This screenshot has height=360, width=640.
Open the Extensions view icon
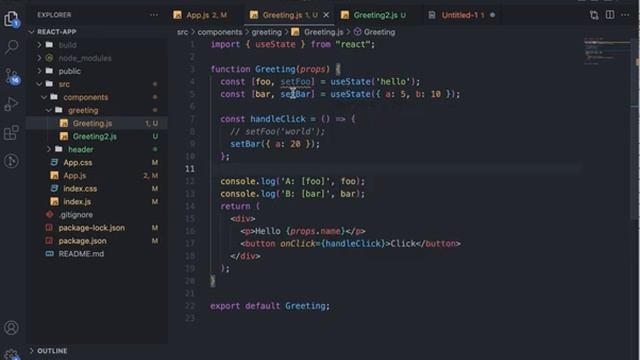[x=11, y=133]
